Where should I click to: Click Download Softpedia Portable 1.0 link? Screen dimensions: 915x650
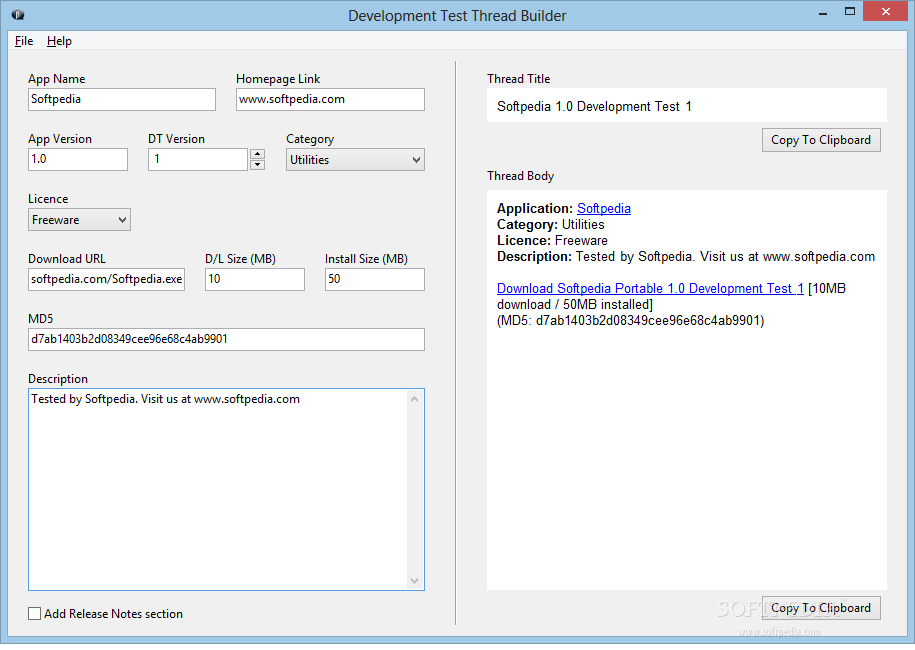point(650,288)
